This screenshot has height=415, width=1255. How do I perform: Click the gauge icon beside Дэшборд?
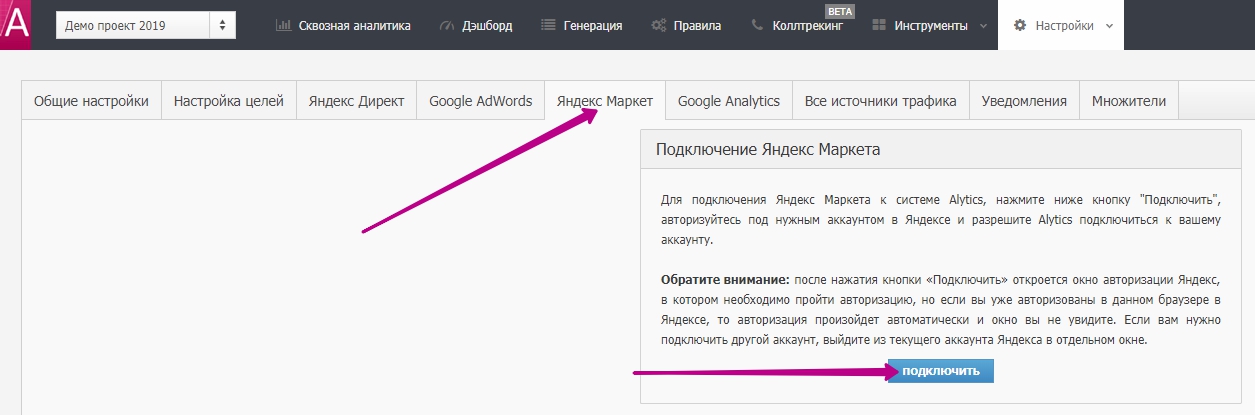pos(447,26)
